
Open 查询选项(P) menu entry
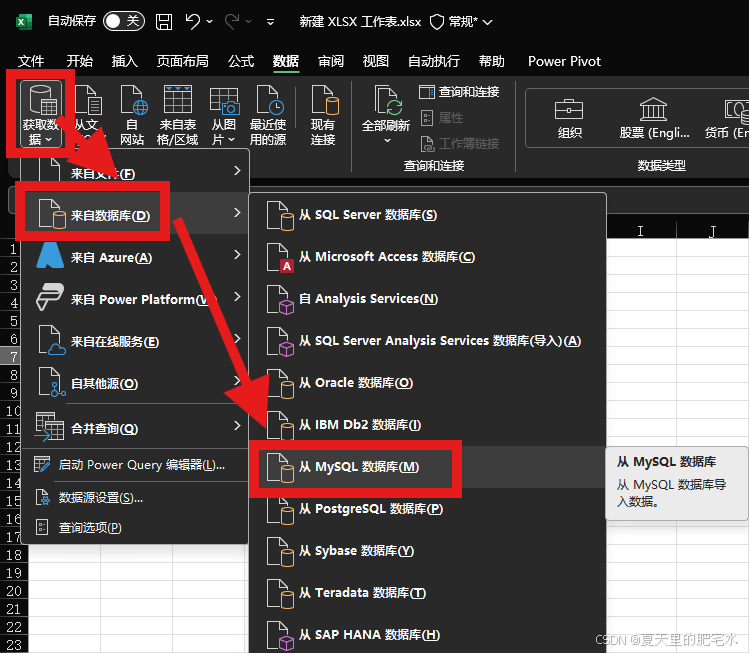[135, 528]
